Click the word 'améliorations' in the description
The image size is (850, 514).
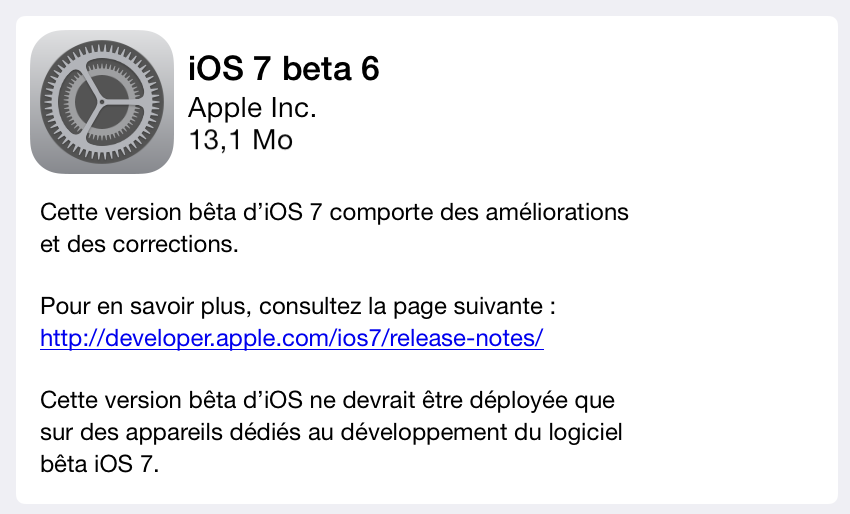pos(557,212)
